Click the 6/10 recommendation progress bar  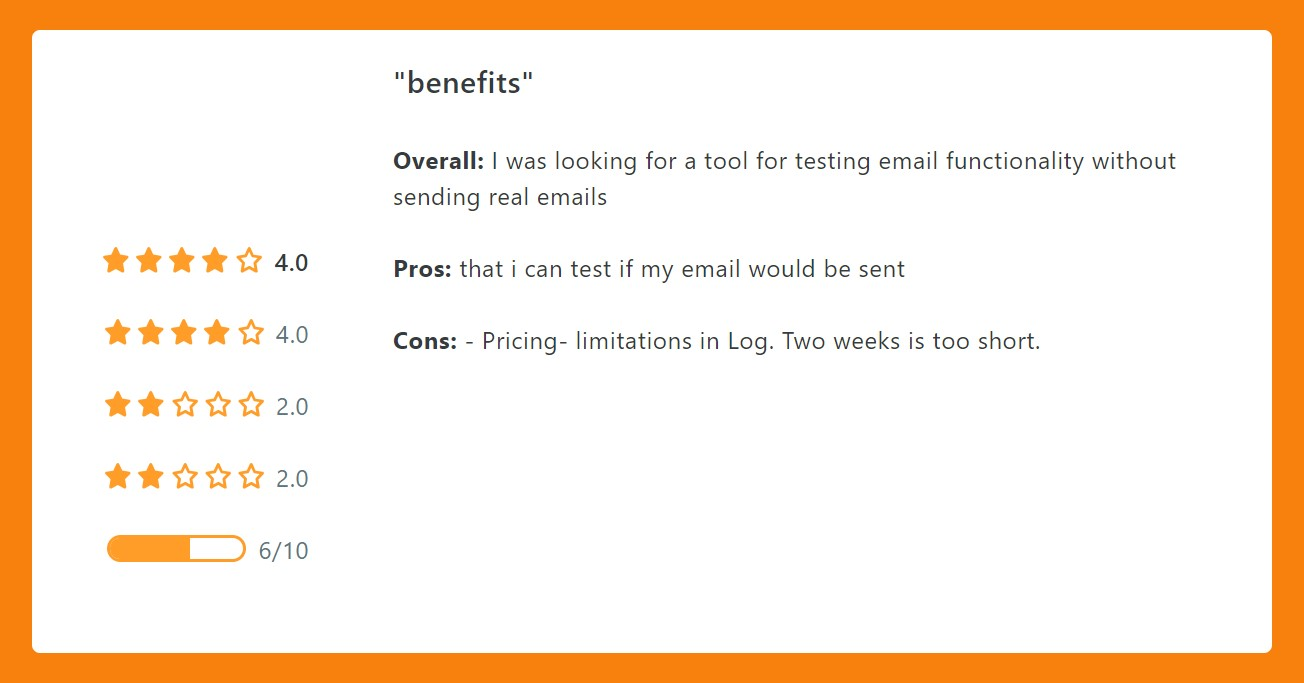(x=176, y=549)
